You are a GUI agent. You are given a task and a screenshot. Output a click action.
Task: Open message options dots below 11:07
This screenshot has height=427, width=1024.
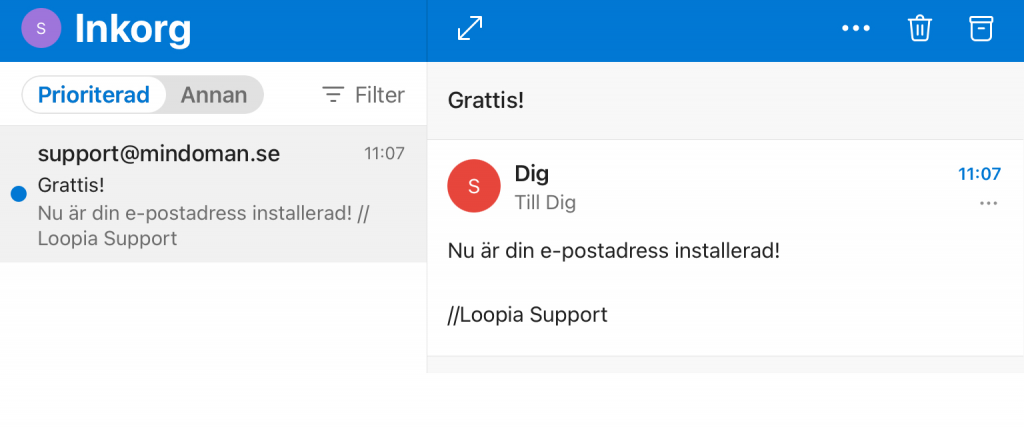989,204
